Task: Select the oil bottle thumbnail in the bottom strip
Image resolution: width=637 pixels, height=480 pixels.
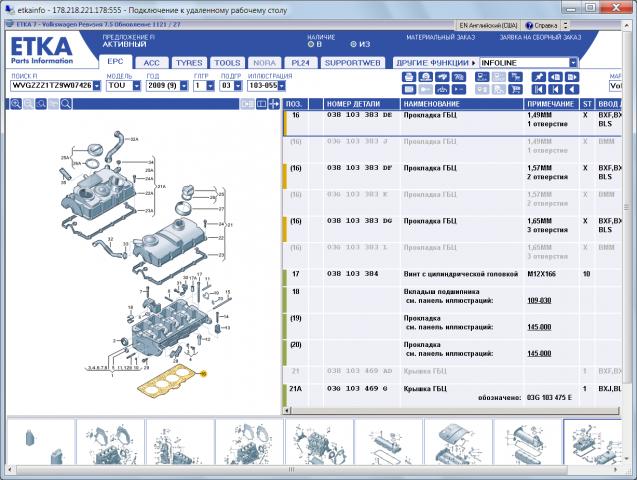Action: click(x=41, y=442)
